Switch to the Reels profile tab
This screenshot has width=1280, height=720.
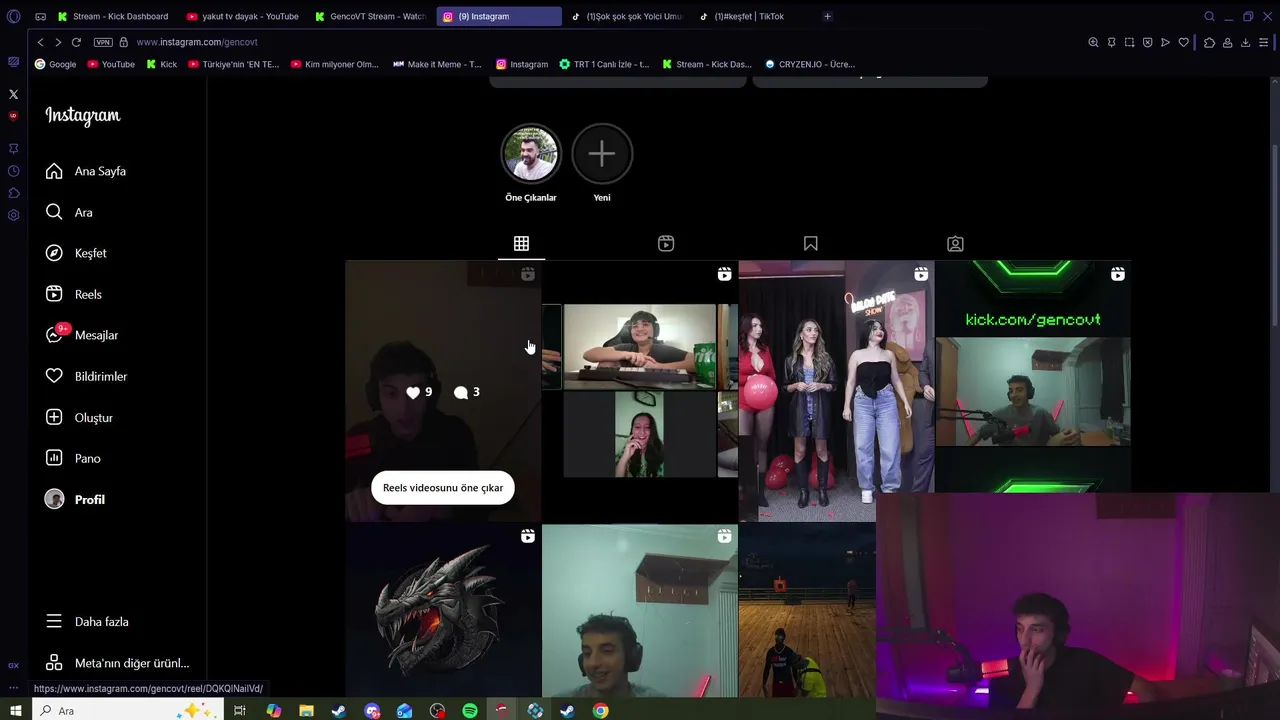click(x=666, y=243)
